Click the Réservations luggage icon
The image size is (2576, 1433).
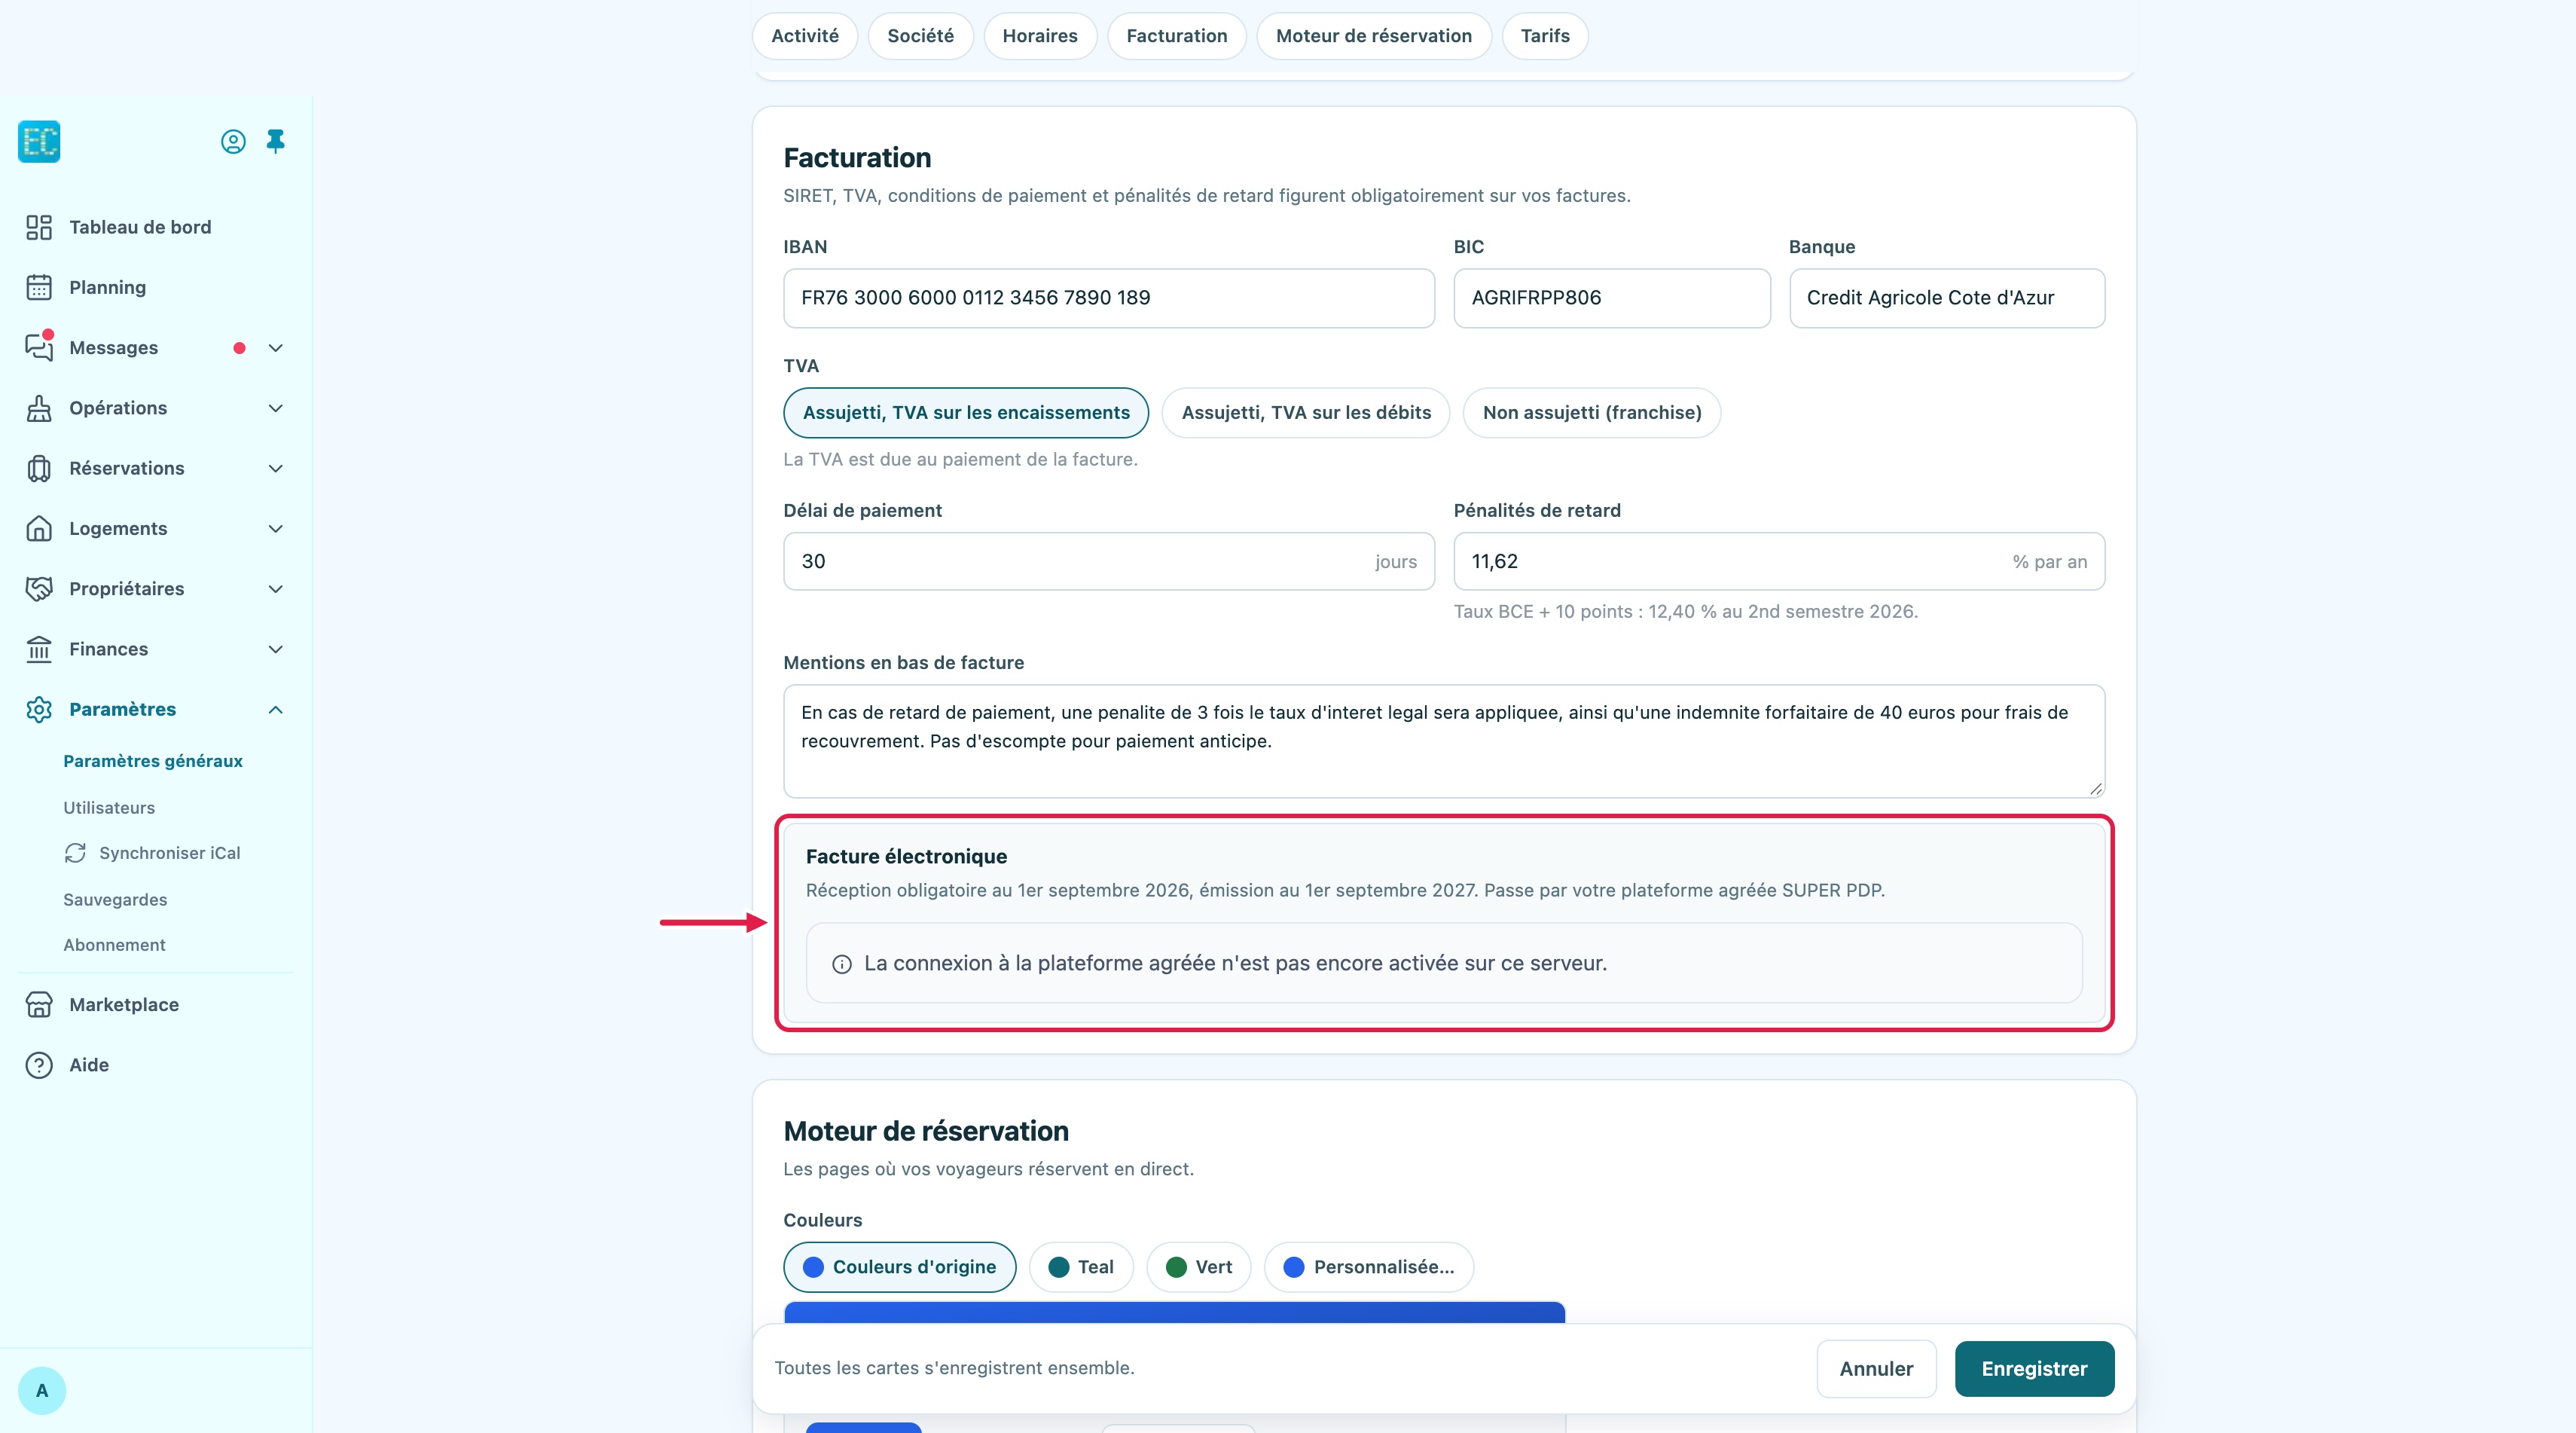pyautogui.click(x=39, y=468)
